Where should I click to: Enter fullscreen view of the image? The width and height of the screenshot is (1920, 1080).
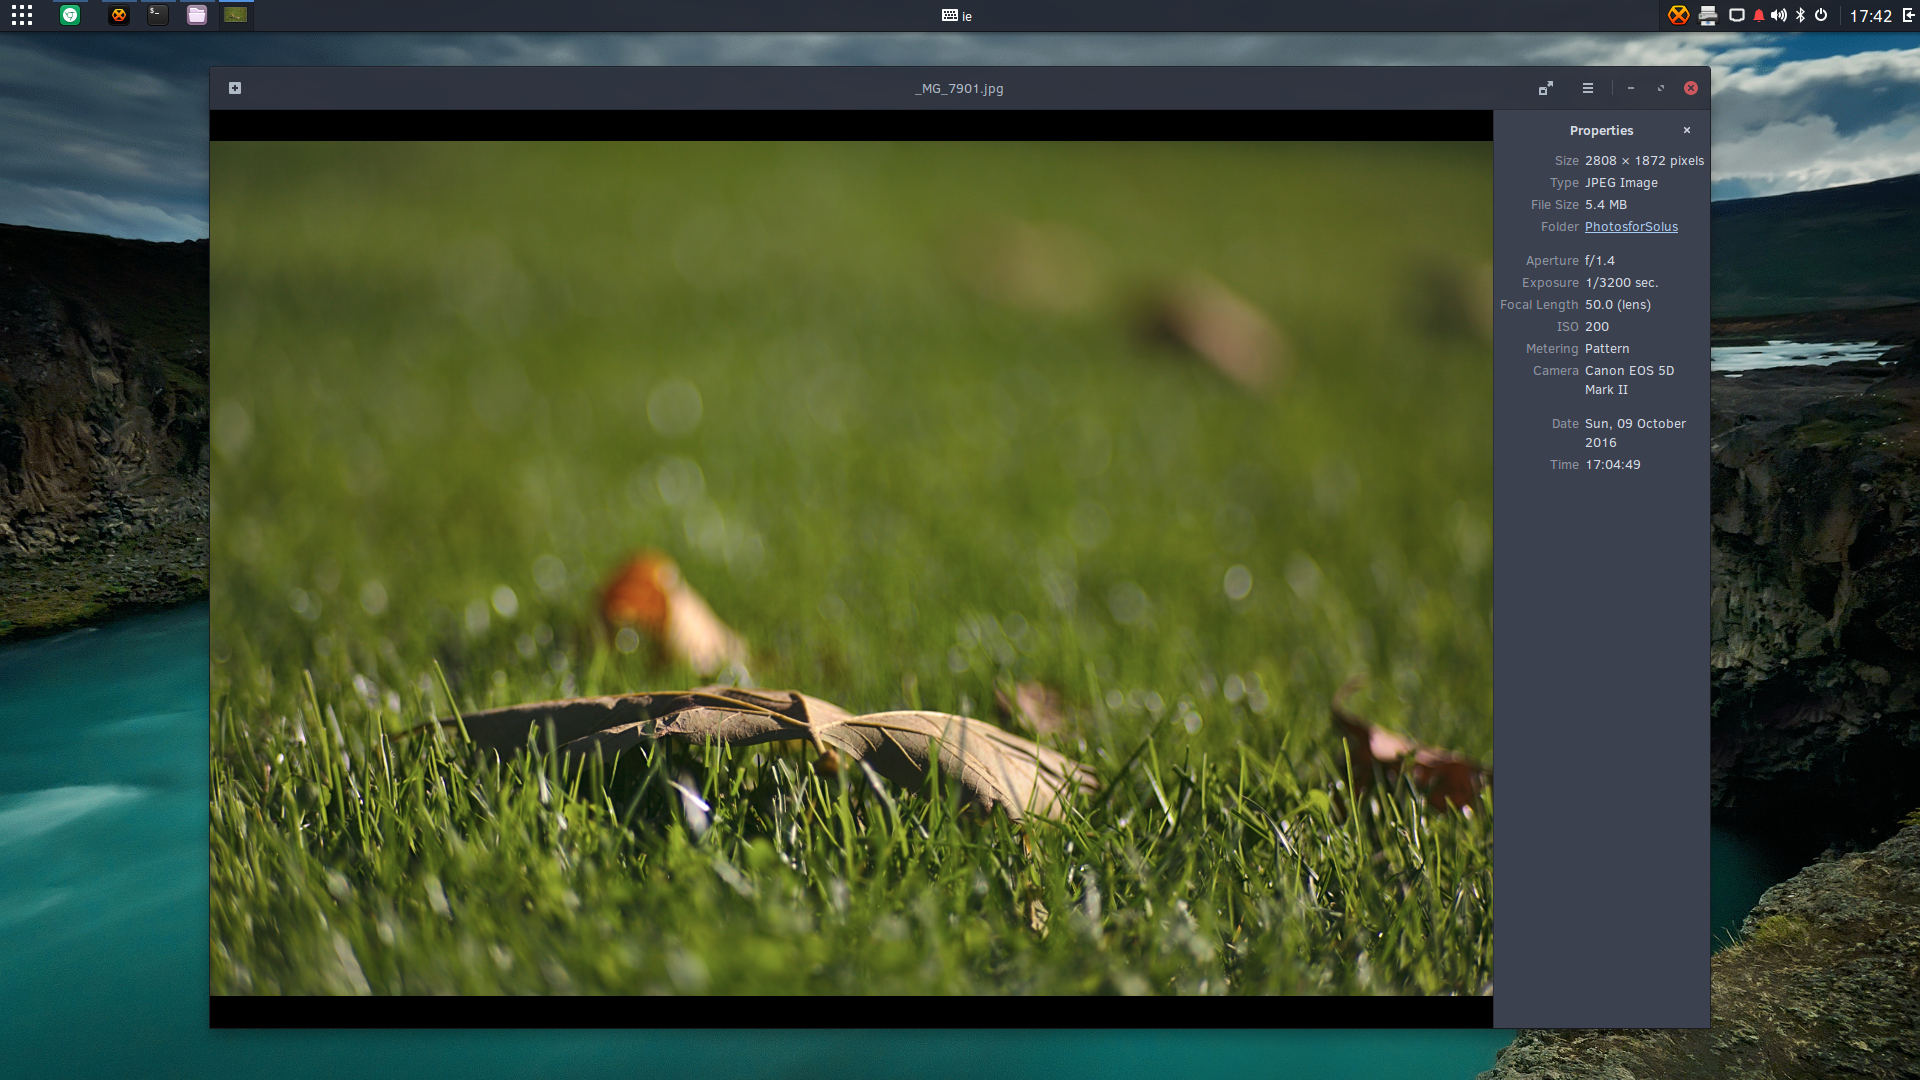(1546, 88)
